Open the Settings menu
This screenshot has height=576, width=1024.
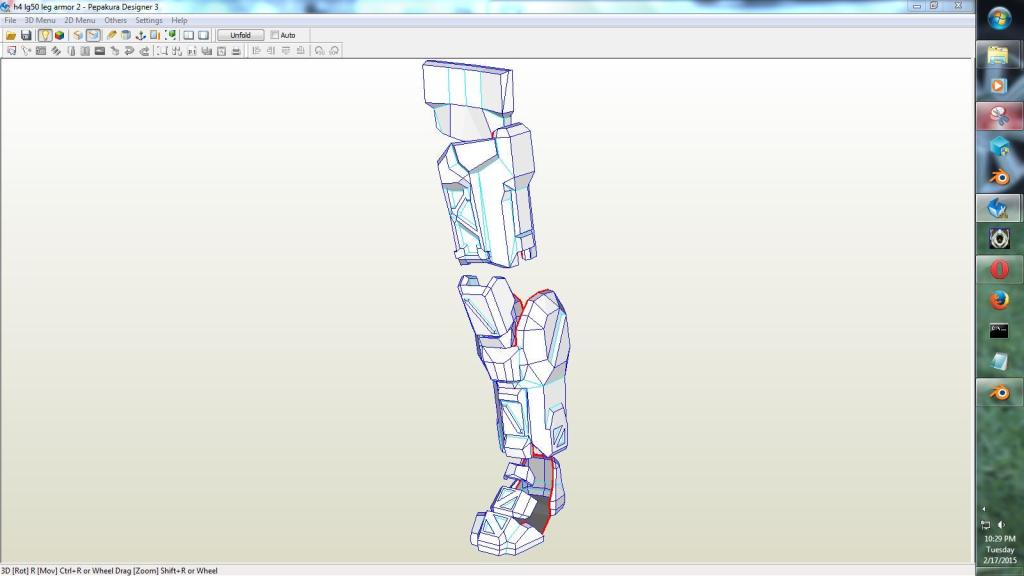(149, 20)
